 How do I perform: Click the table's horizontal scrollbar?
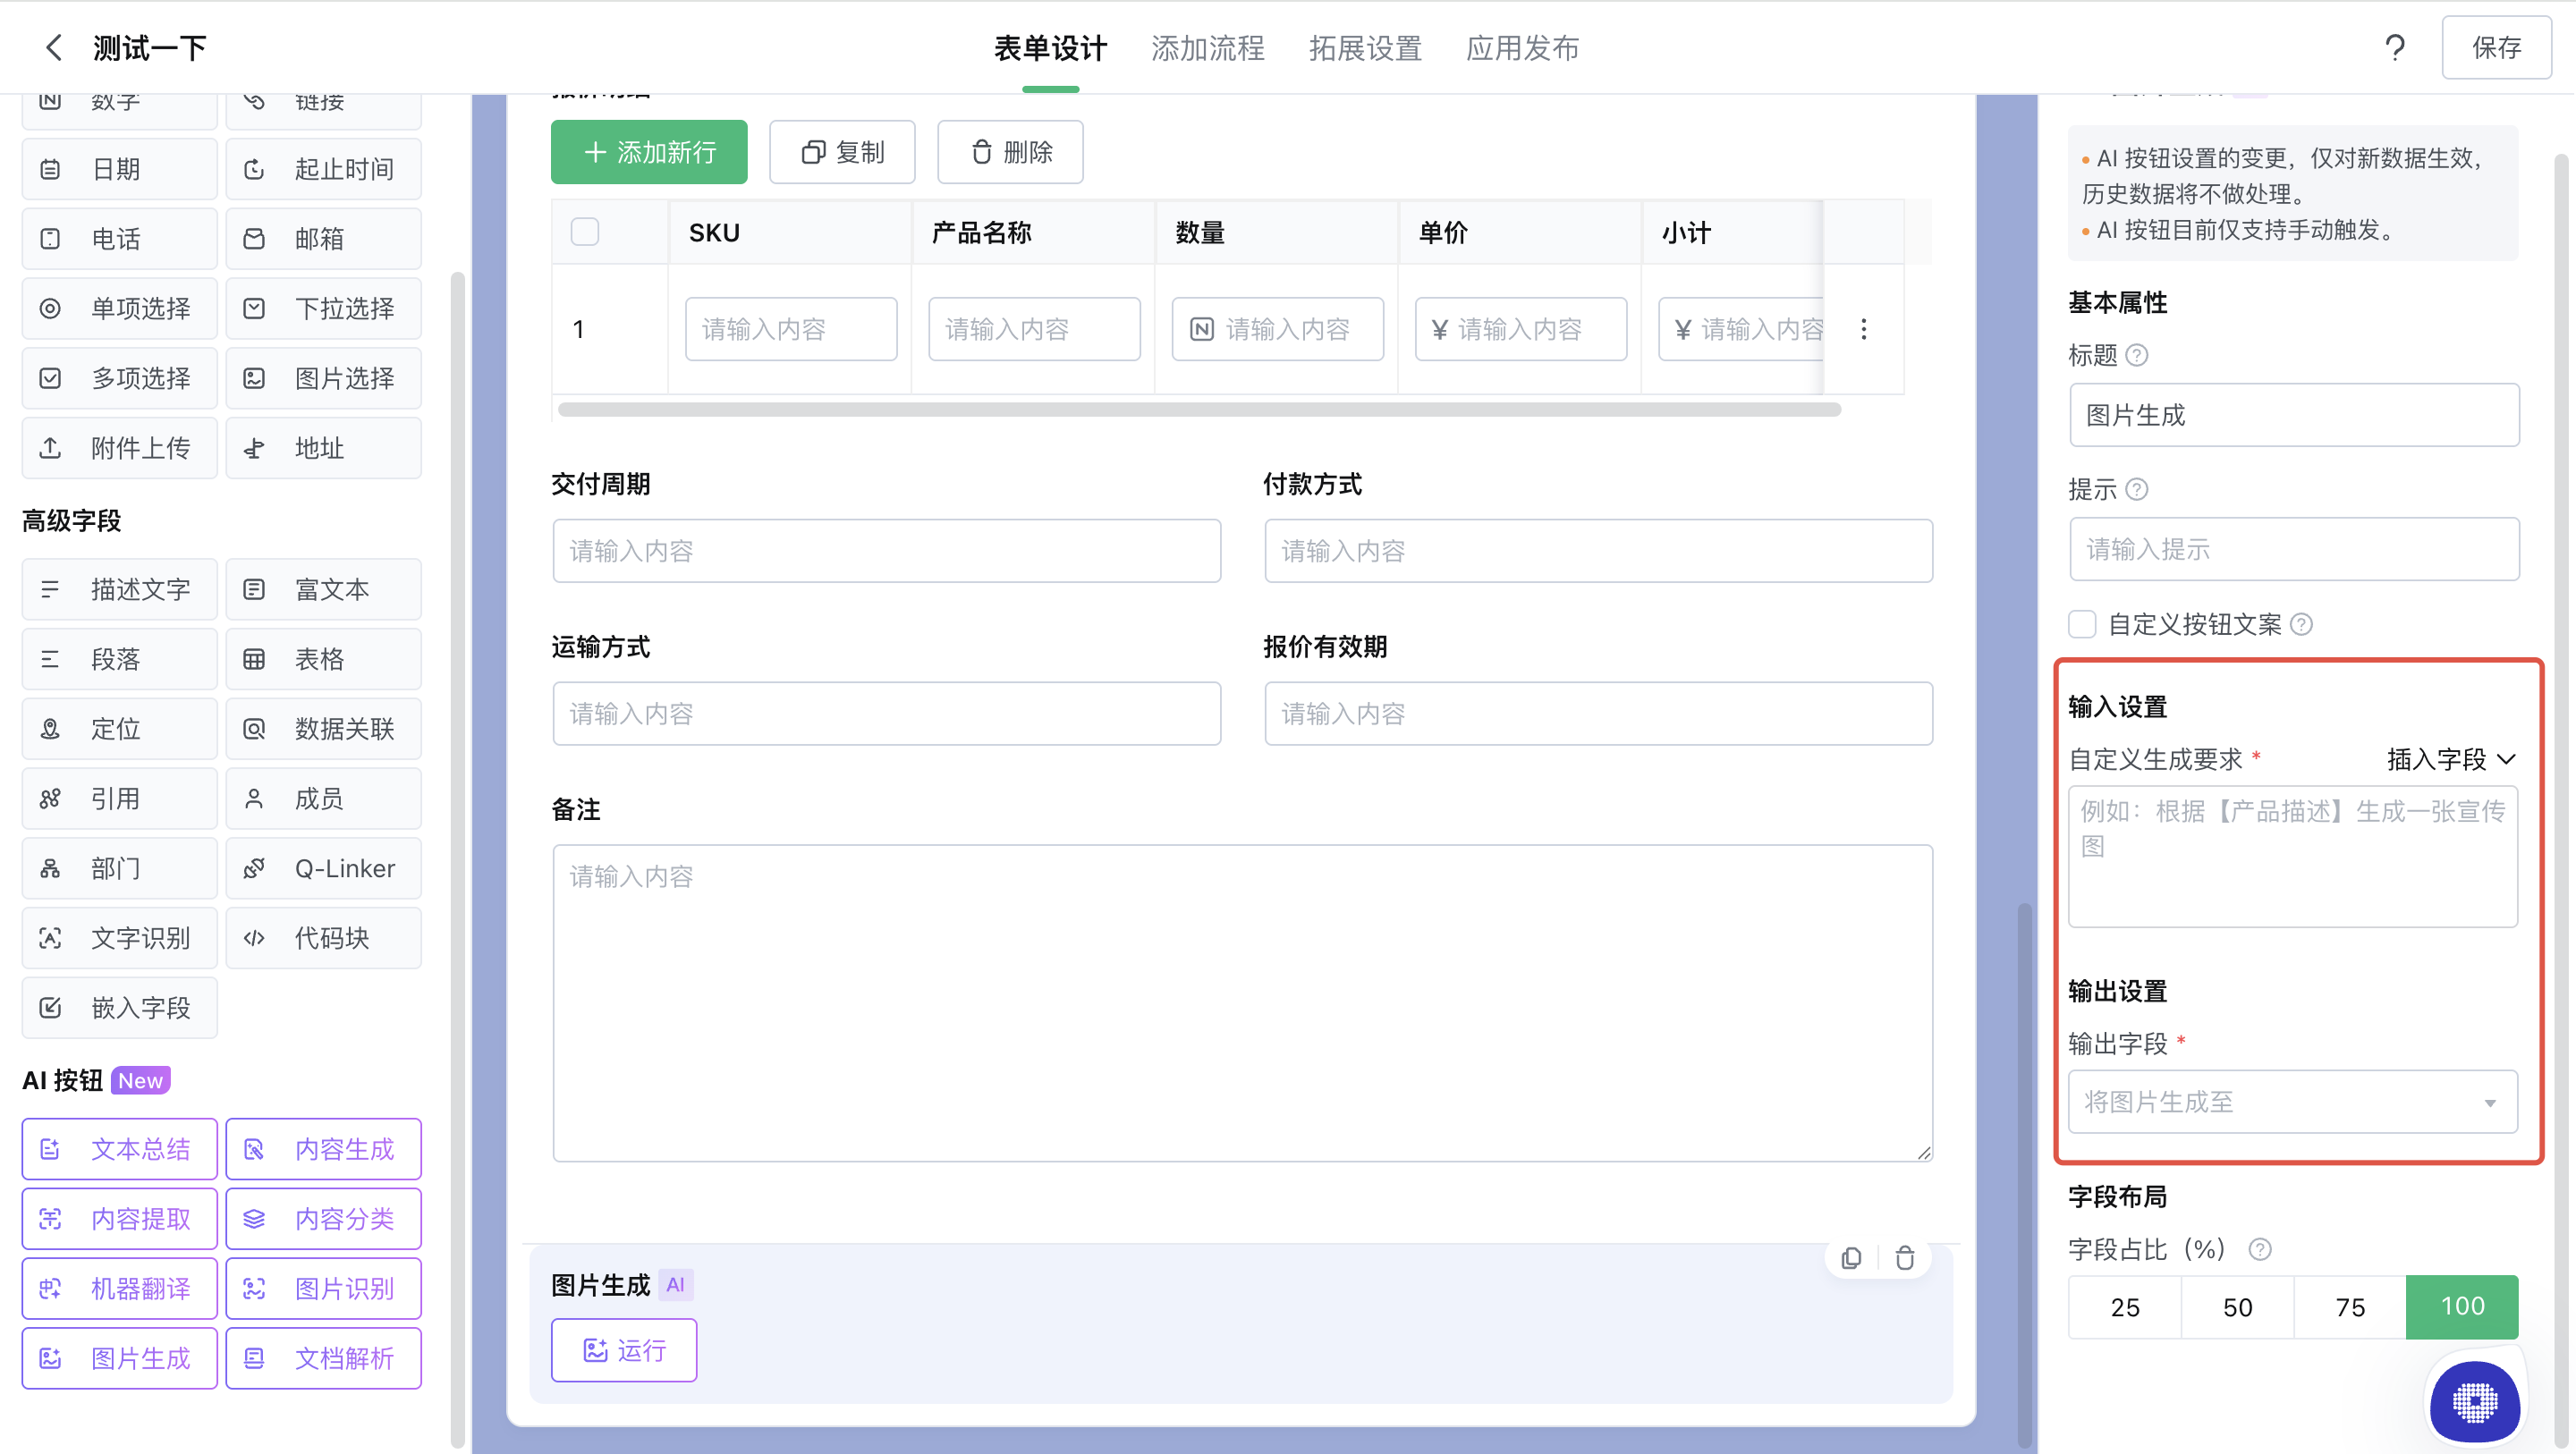[x=1199, y=409]
